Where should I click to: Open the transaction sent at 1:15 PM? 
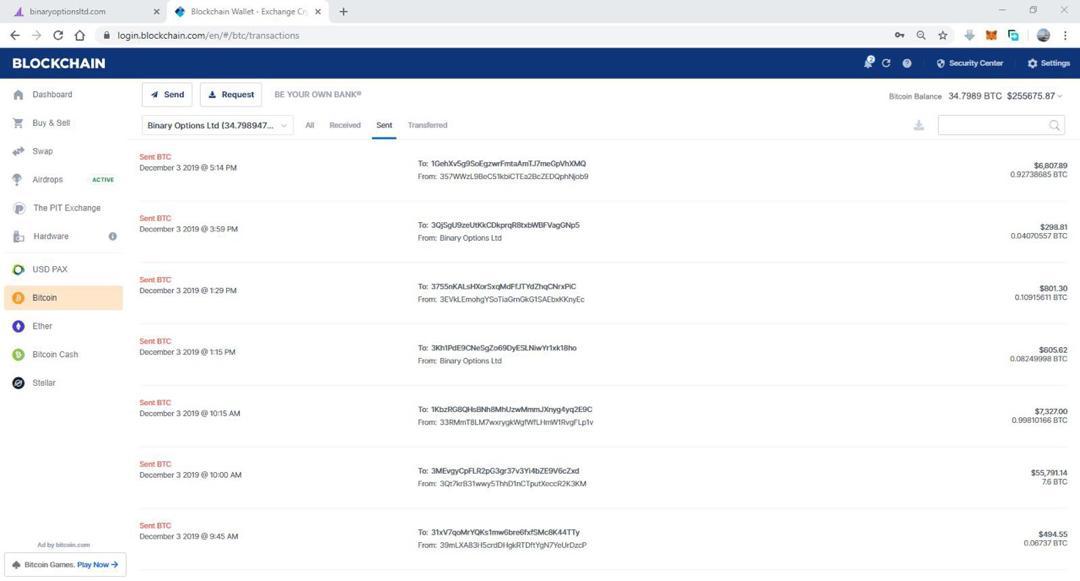click(x=603, y=355)
